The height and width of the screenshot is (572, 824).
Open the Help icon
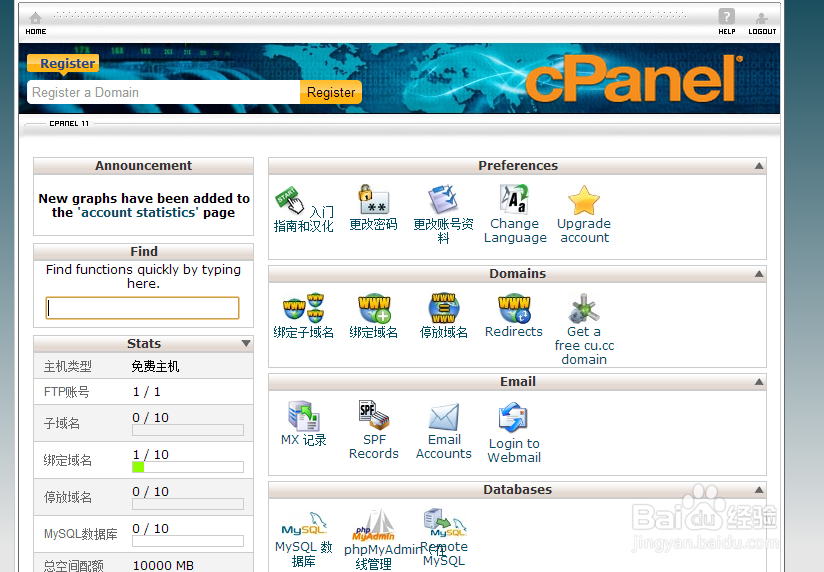pos(726,16)
